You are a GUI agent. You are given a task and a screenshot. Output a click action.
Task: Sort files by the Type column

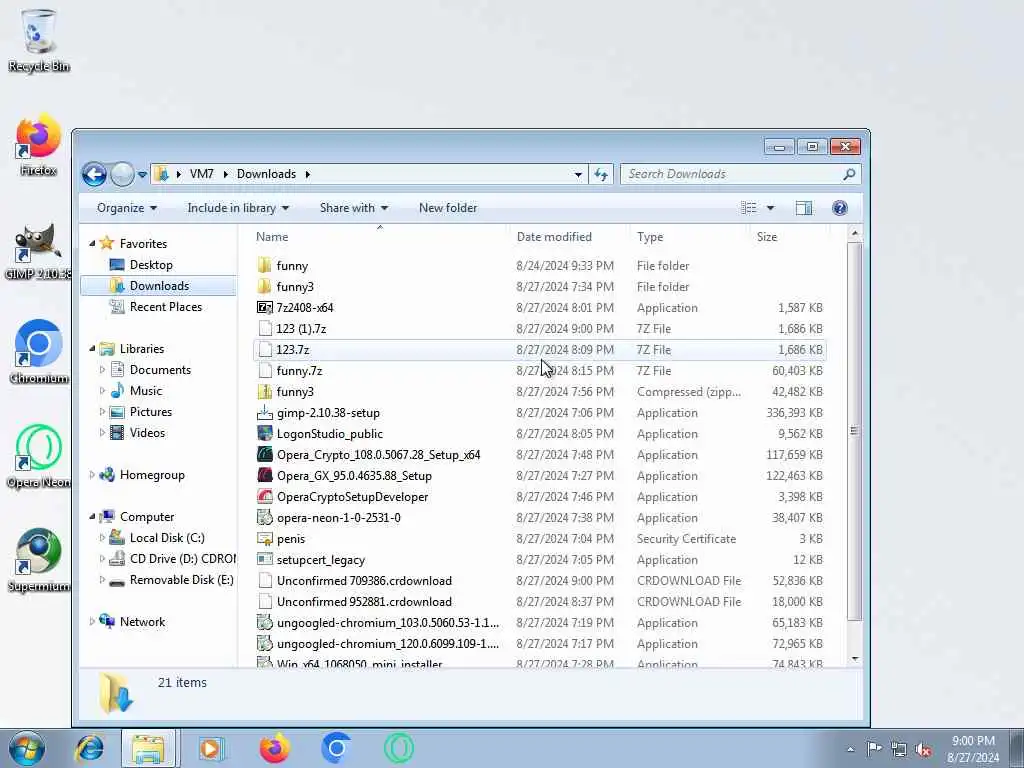pyautogui.click(x=690, y=237)
